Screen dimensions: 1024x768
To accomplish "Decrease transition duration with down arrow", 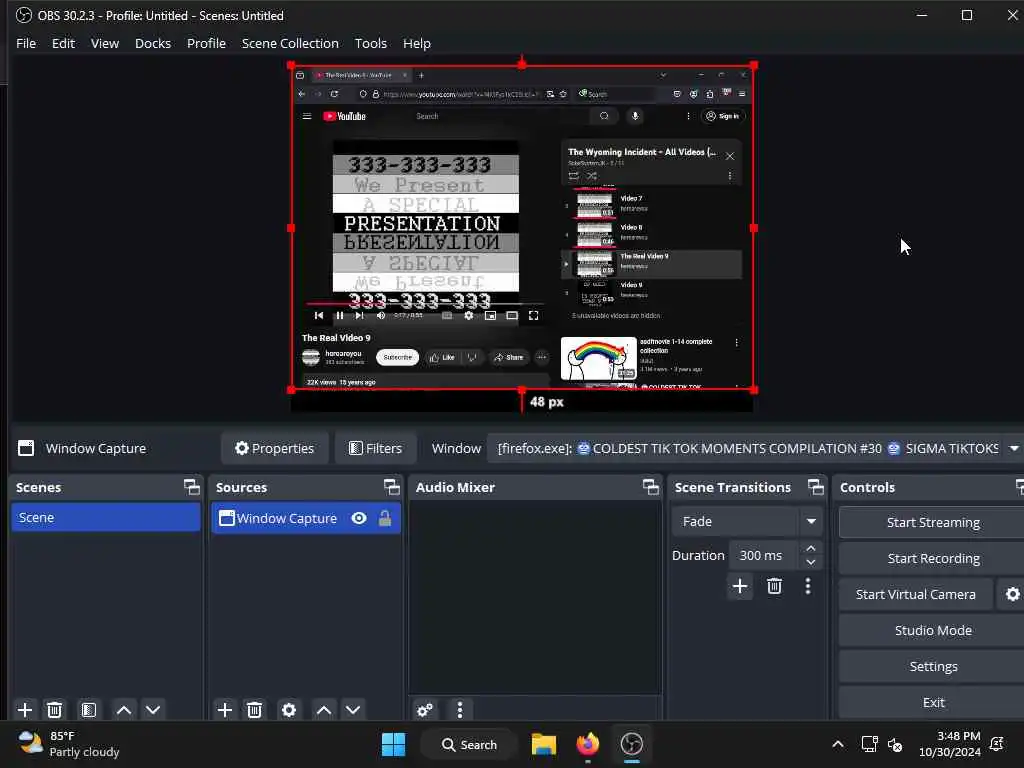I will click(810, 562).
